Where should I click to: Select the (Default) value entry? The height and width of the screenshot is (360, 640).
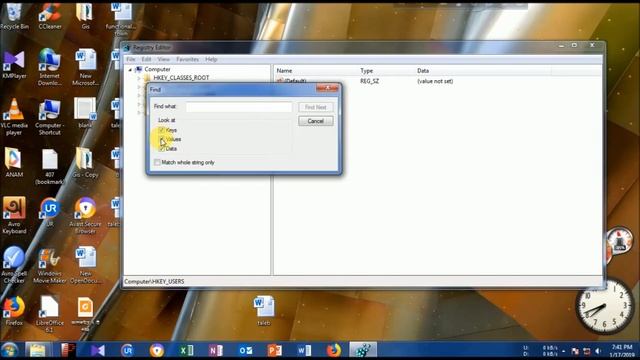(296, 81)
